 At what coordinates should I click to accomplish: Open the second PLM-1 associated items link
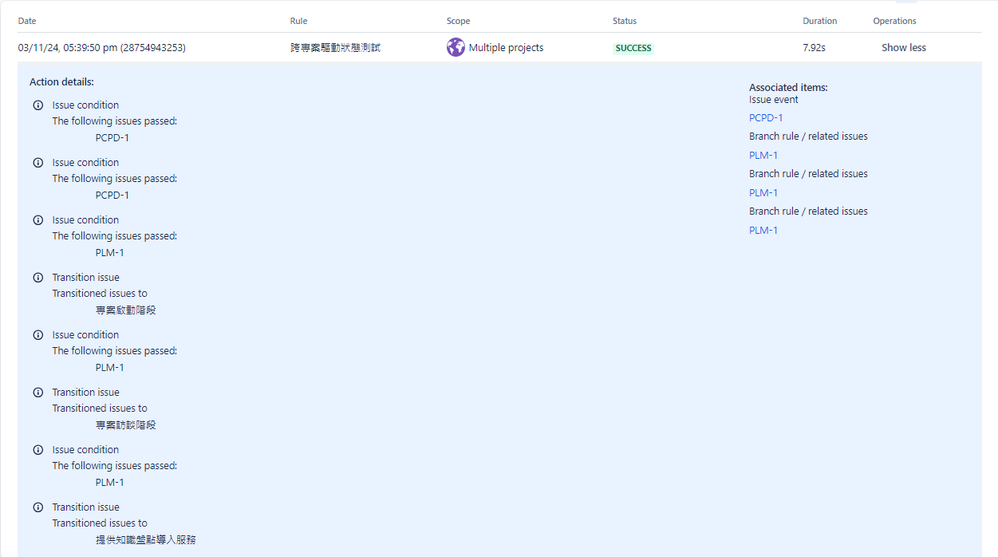(763, 193)
